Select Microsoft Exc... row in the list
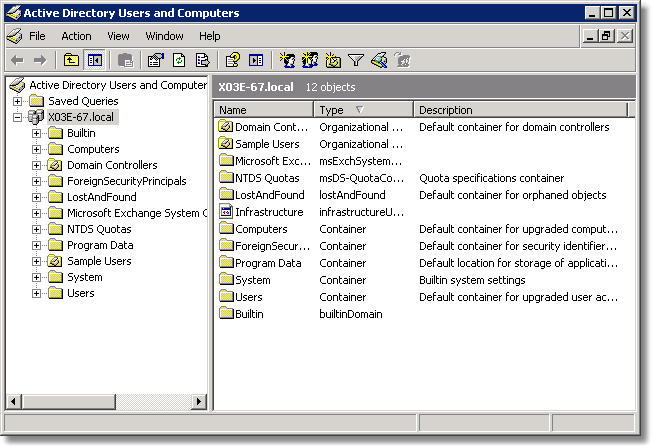Screen dimensions: 653x448 (264, 161)
